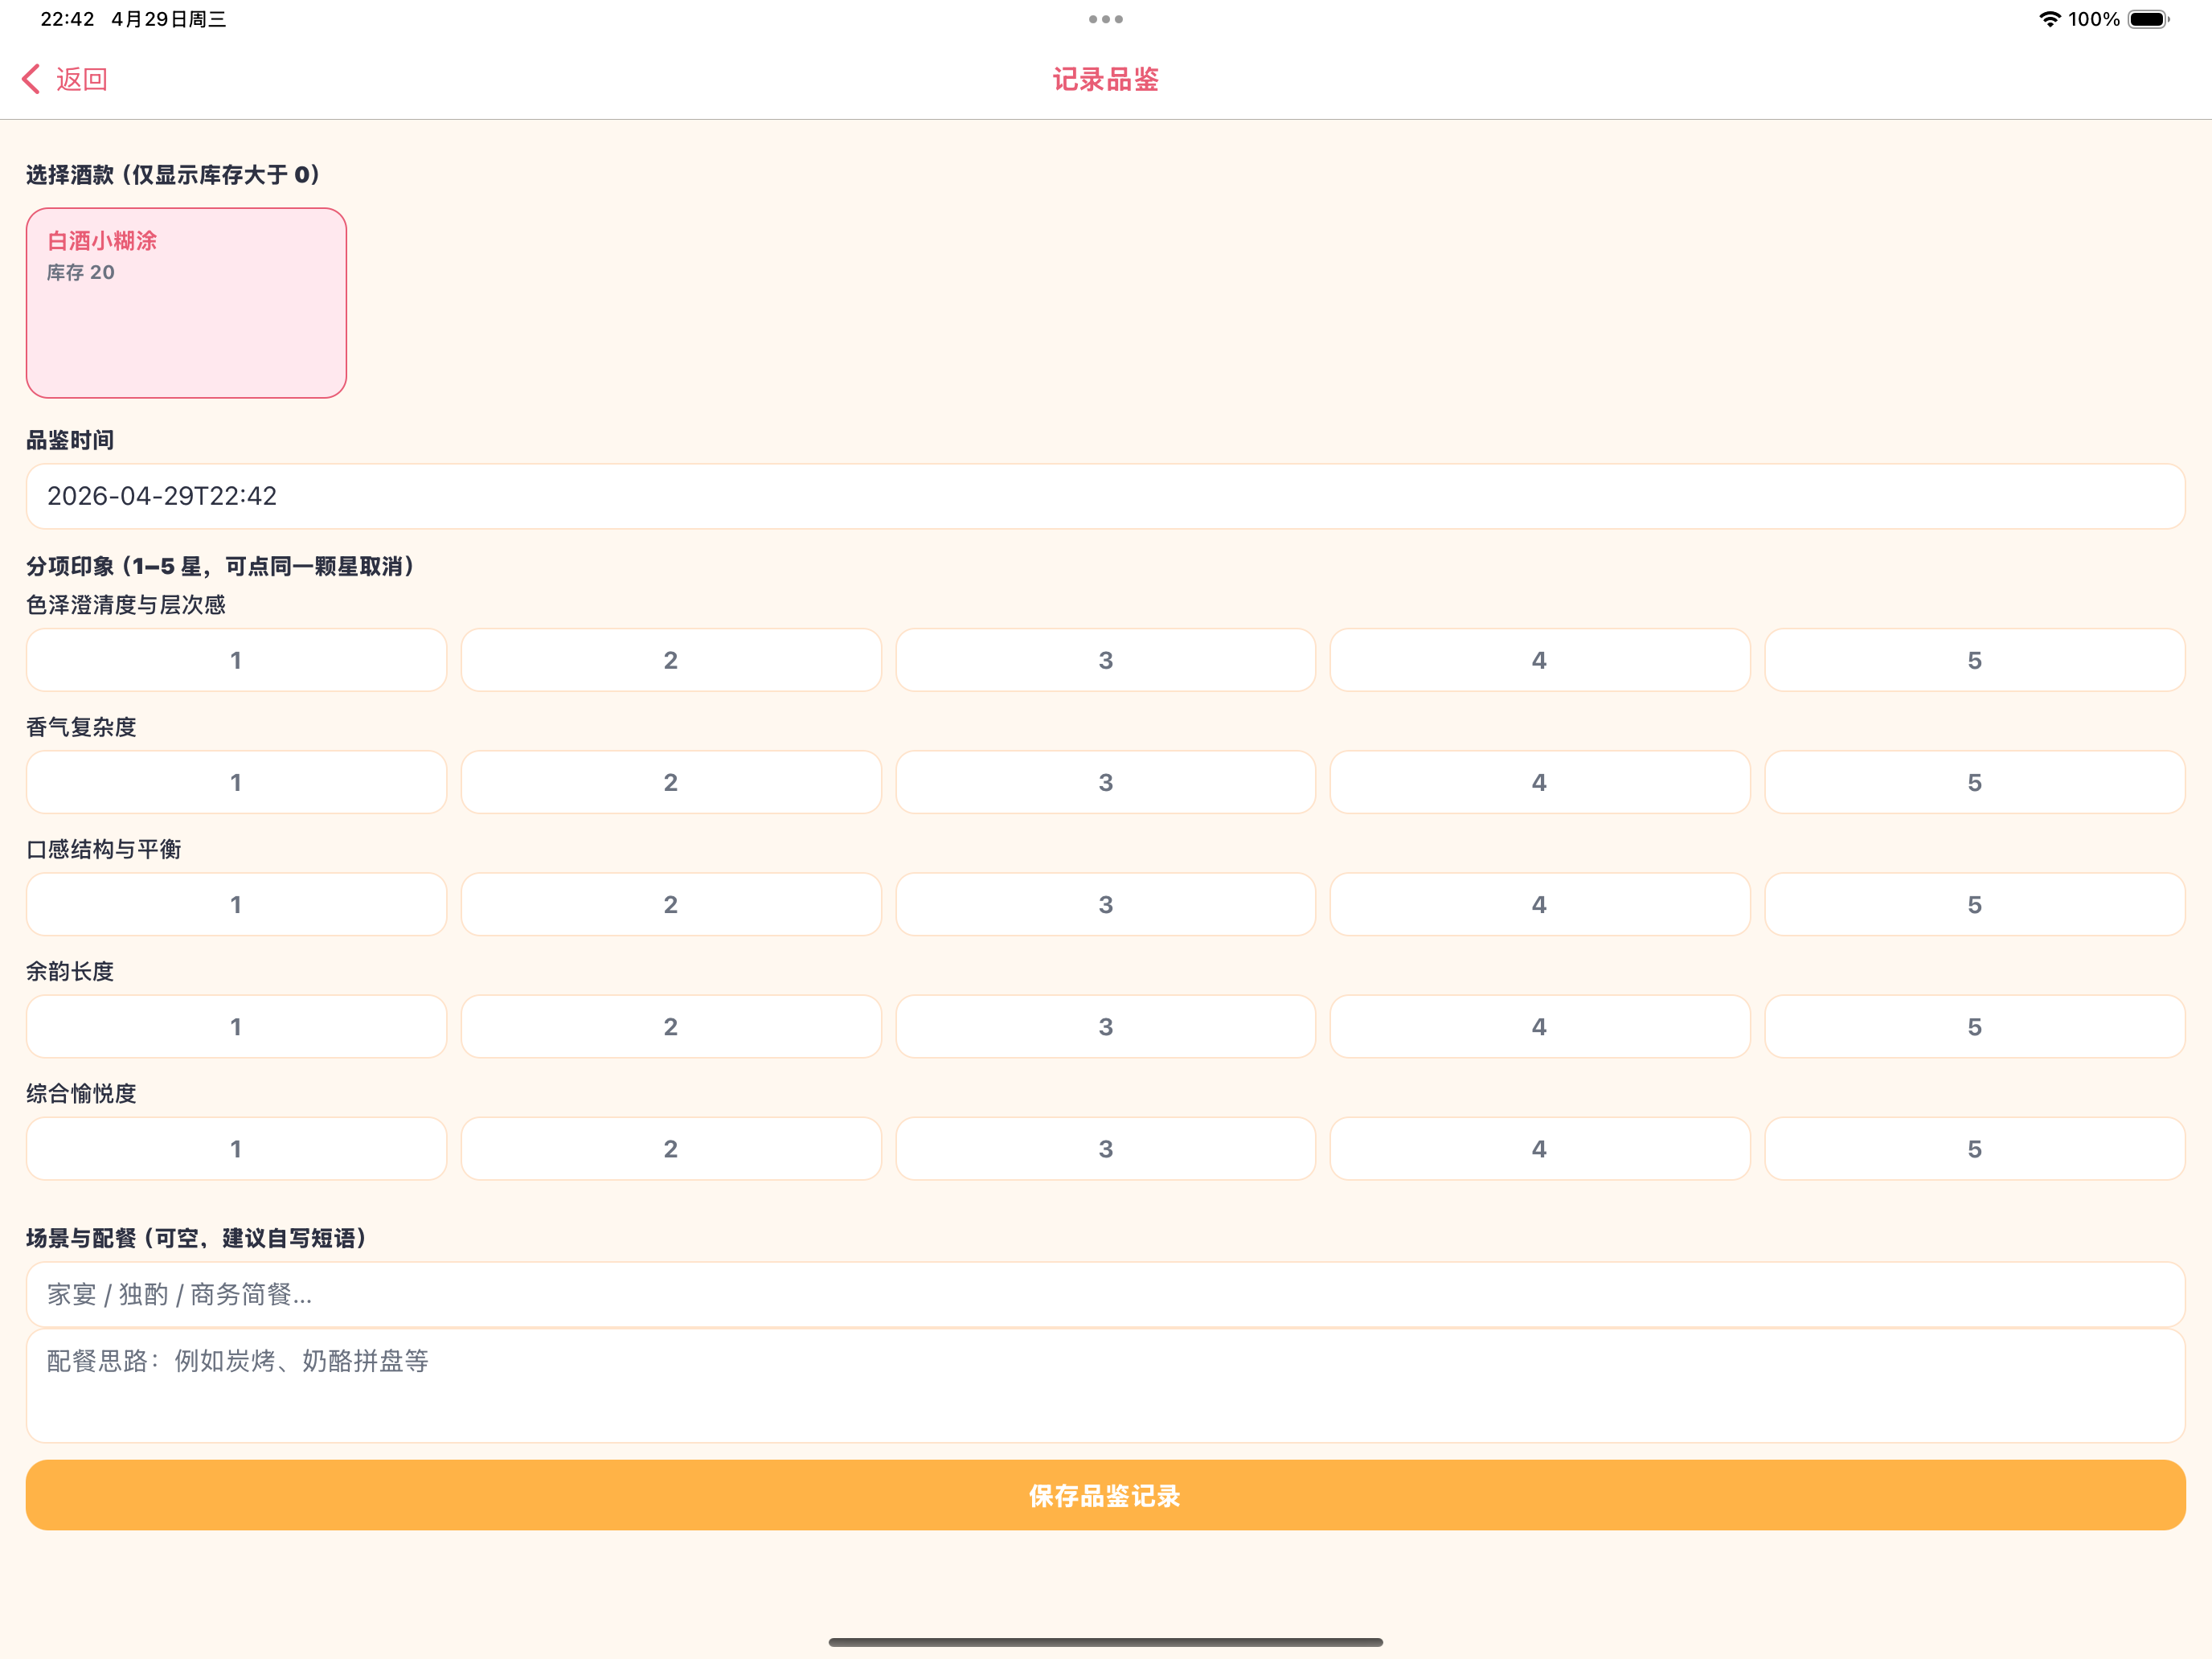
Task: Choose 4 for 口感结构与平衡
Action: [x=1540, y=904]
